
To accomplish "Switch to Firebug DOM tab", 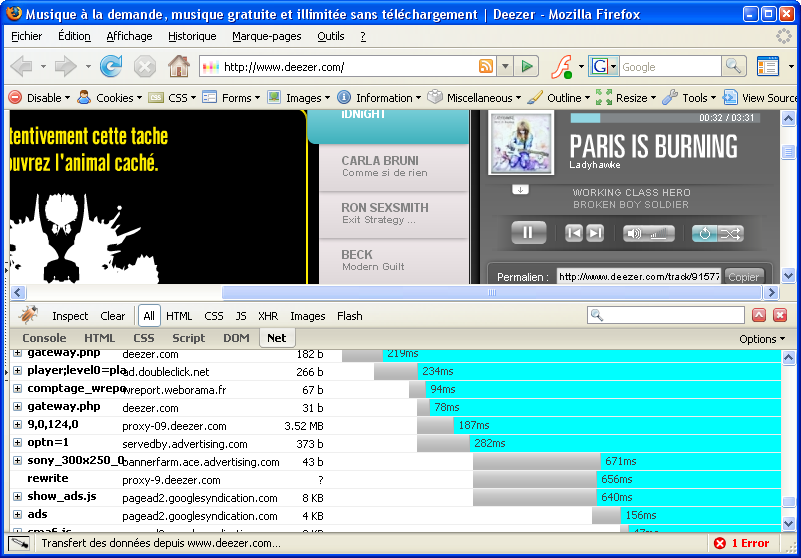I will (x=236, y=338).
